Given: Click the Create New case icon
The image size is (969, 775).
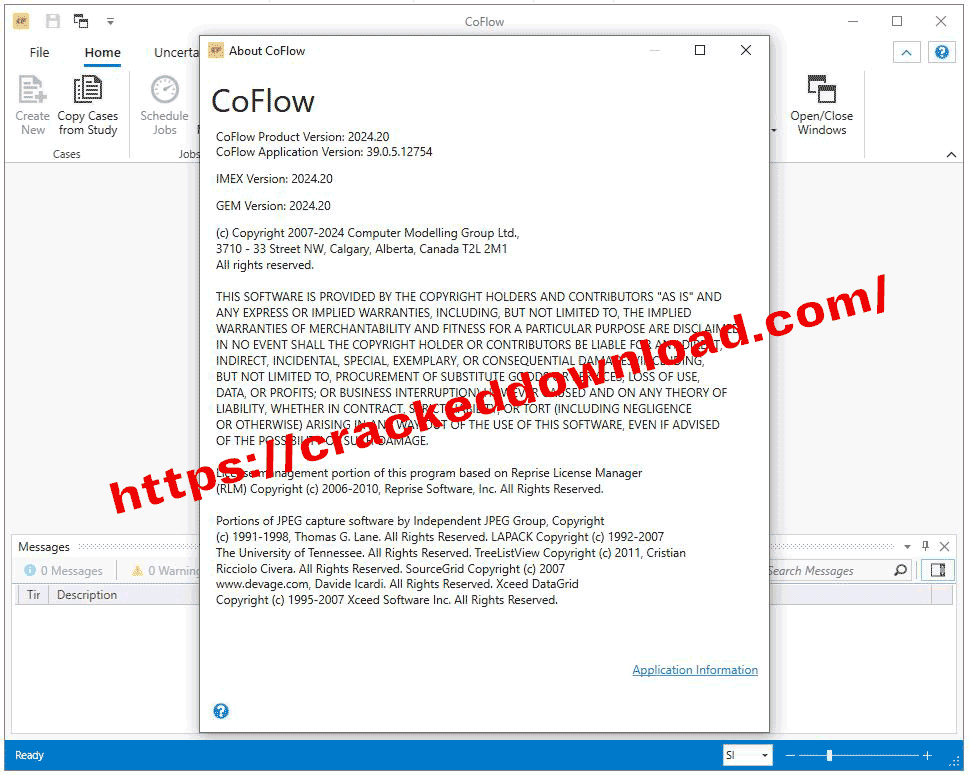Looking at the screenshot, I should 32,90.
